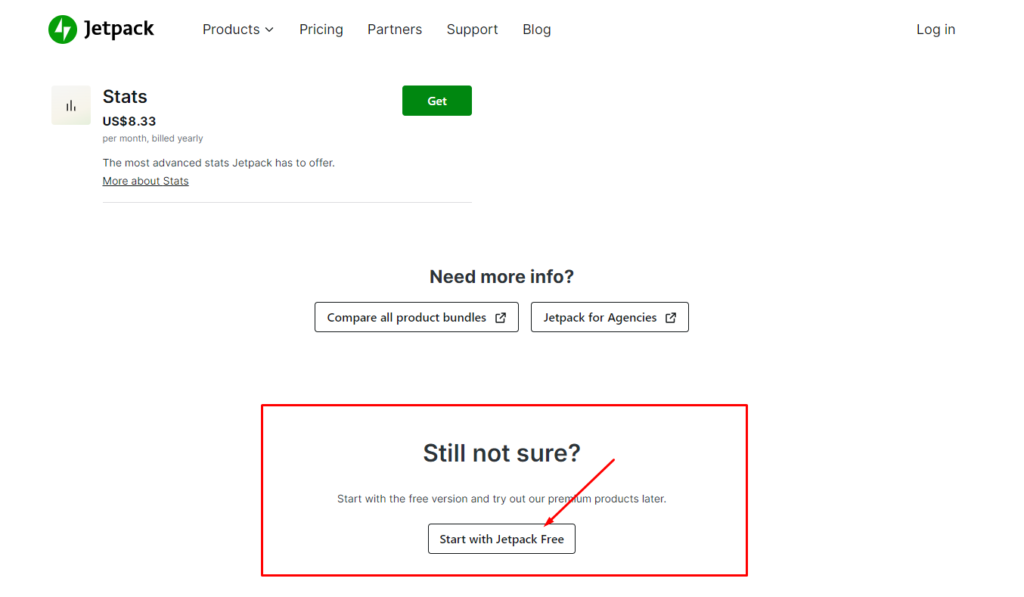
Task: Visit the Support page
Action: [x=472, y=29]
